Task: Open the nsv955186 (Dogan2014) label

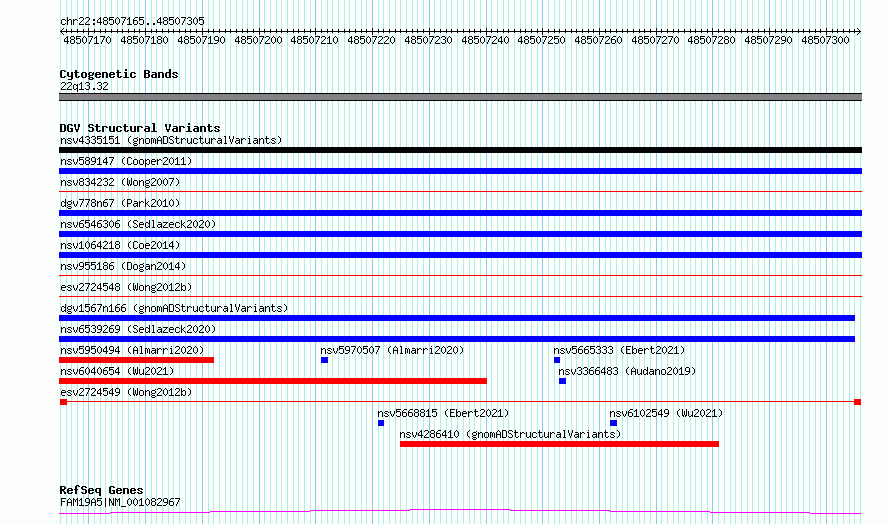Action: (123, 266)
